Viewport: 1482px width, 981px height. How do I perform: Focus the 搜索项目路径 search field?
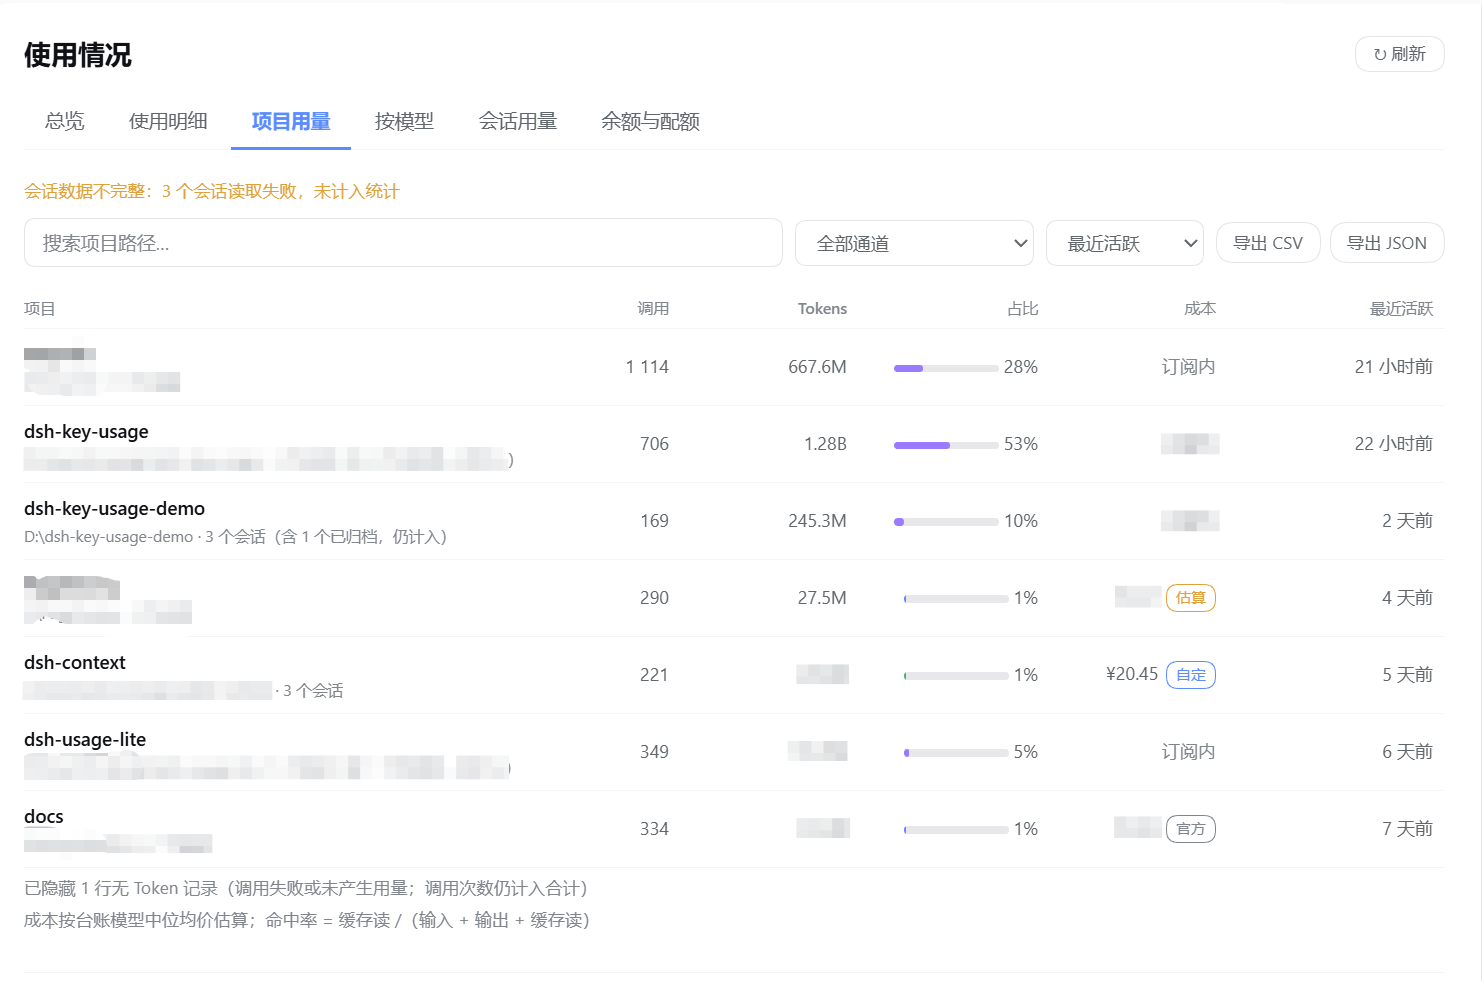[403, 243]
